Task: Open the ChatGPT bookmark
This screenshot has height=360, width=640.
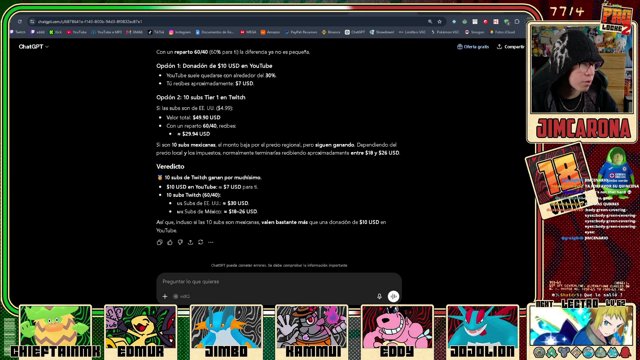Action: tap(355, 32)
